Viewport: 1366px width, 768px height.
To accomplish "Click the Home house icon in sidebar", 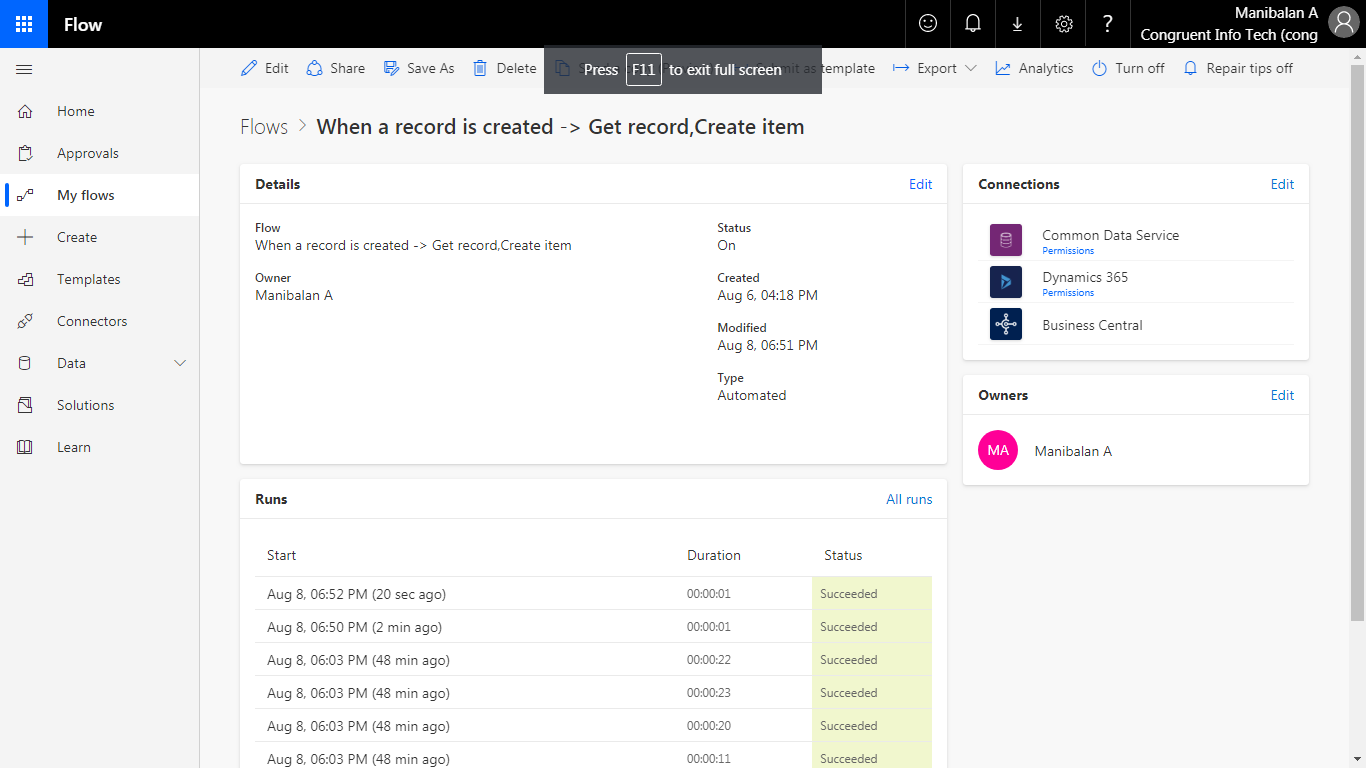I will (x=25, y=111).
